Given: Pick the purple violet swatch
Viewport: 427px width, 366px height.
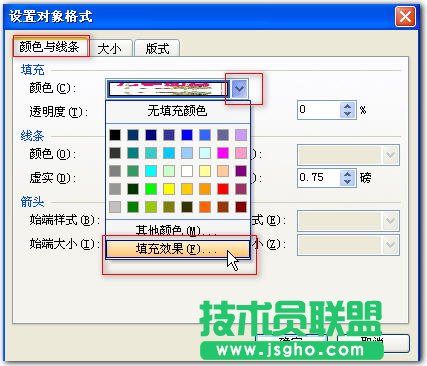Looking at the screenshot, I should pyautogui.click(x=241, y=171).
